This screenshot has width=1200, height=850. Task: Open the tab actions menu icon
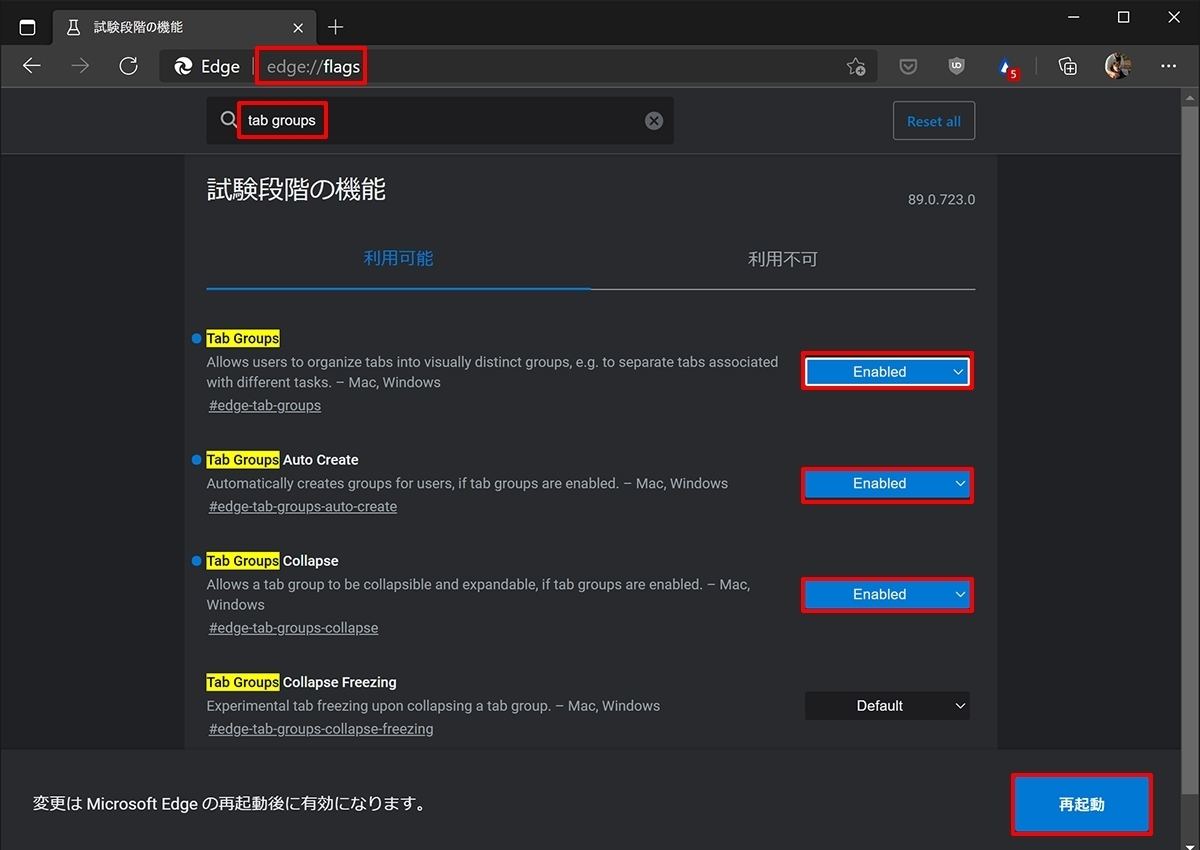(27, 27)
